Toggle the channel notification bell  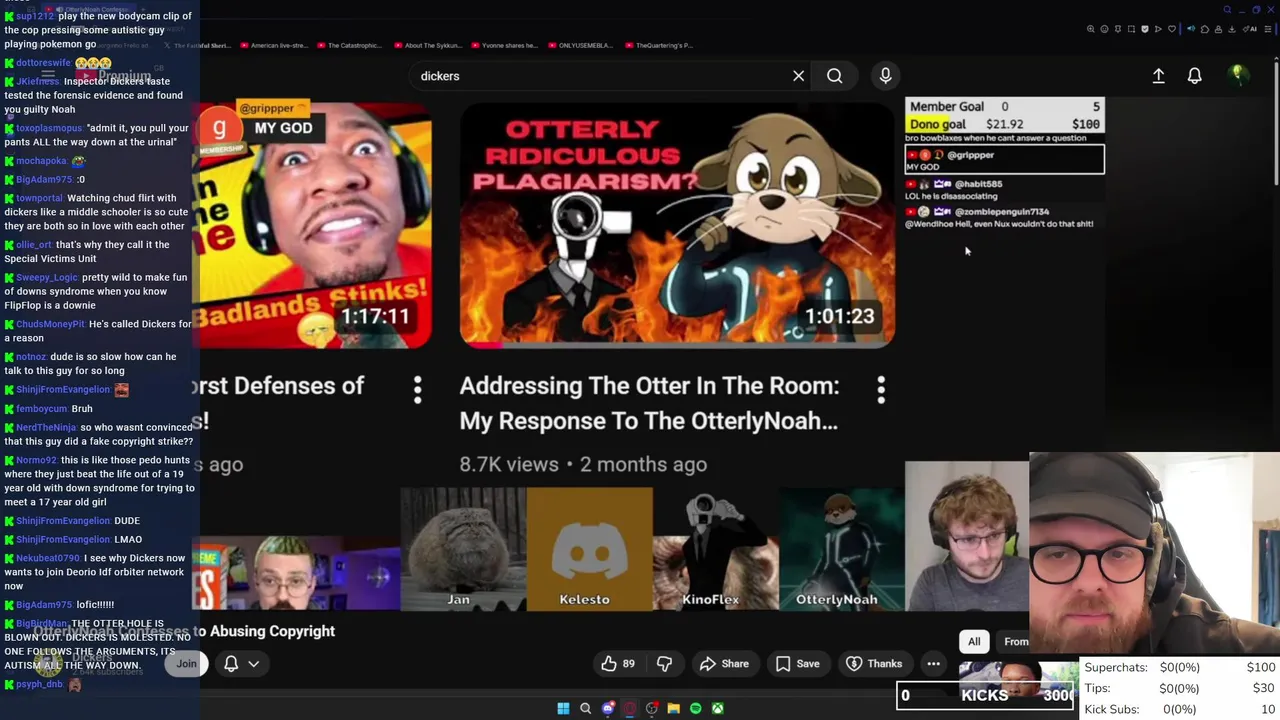tap(231, 663)
